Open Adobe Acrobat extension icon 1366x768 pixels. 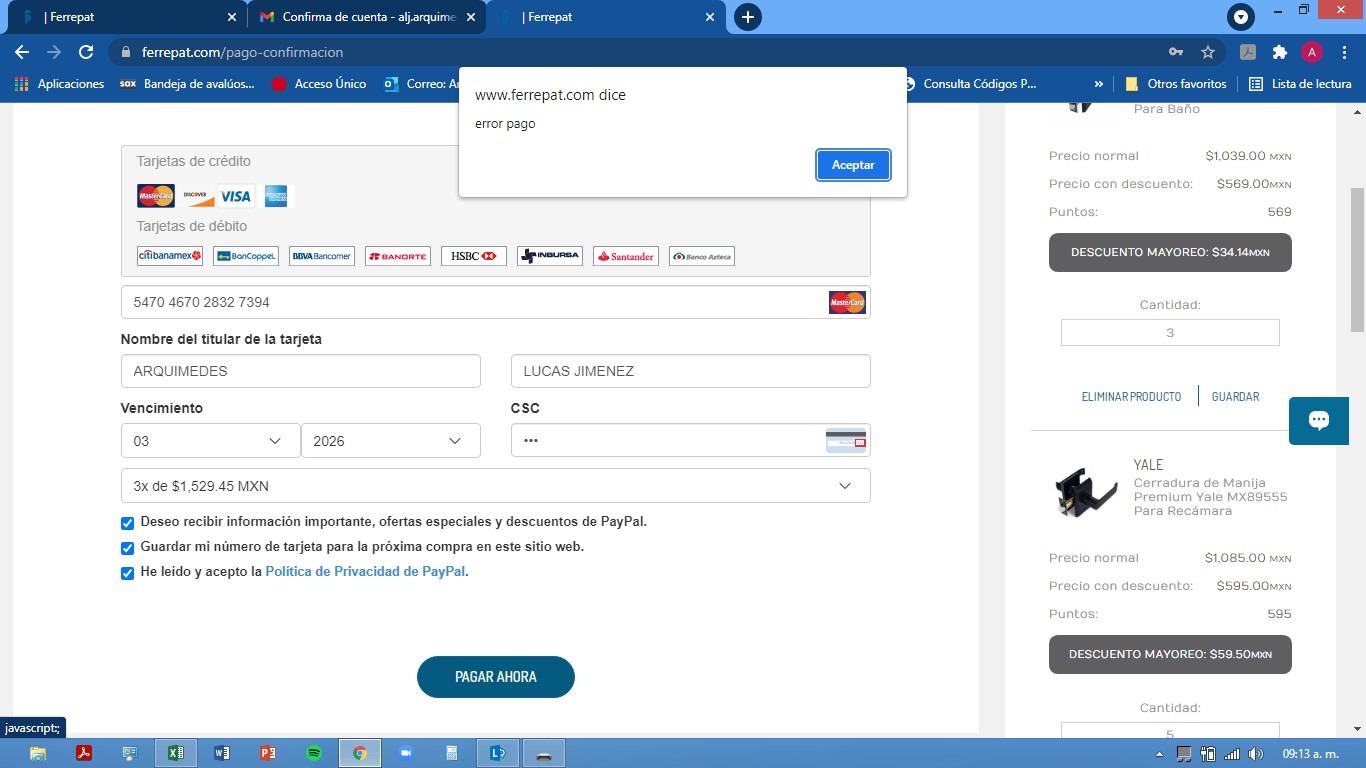[x=1248, y=52]
